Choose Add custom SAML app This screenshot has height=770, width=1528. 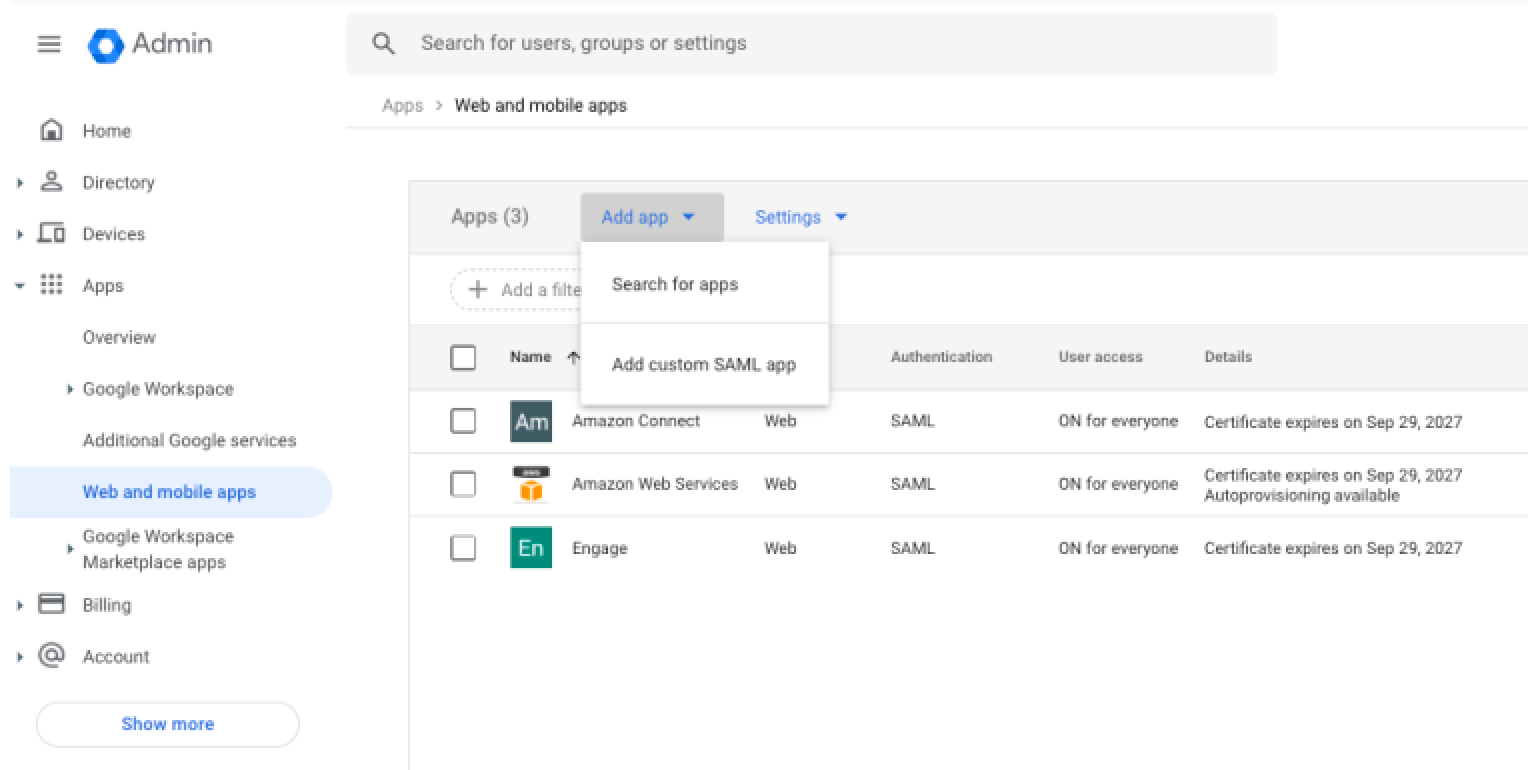click(x=703, y=365)
